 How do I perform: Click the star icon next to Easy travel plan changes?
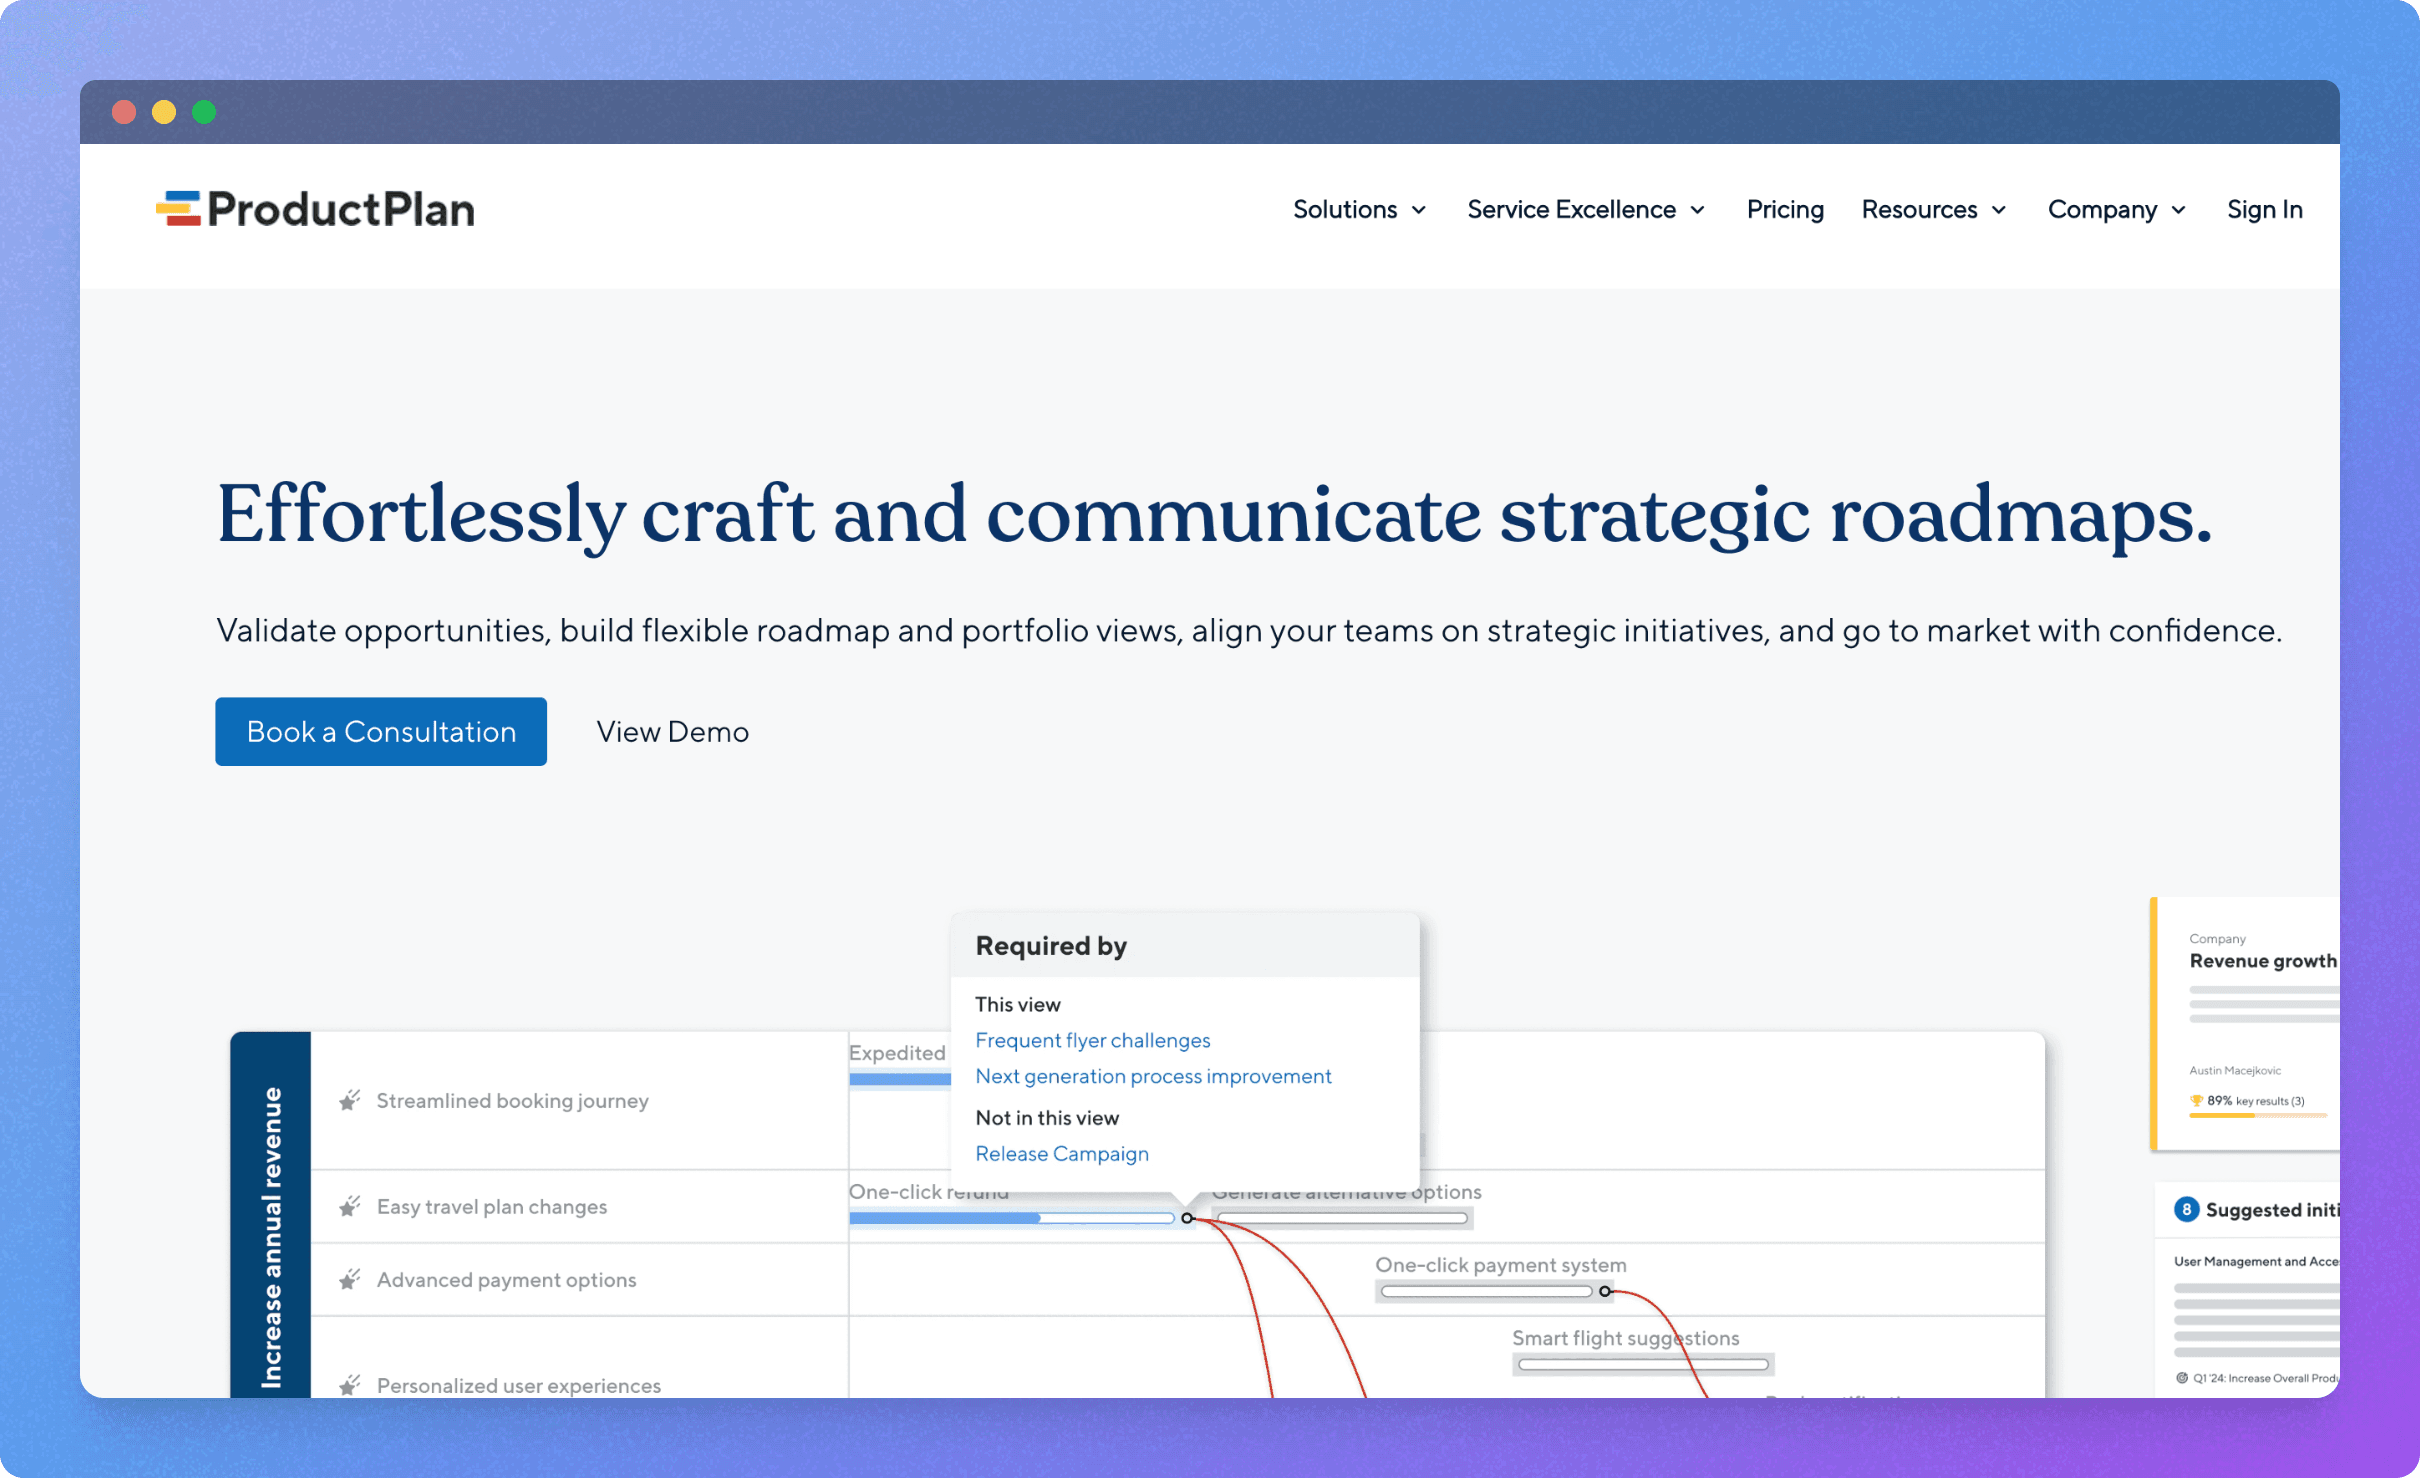coord(348,1206)
